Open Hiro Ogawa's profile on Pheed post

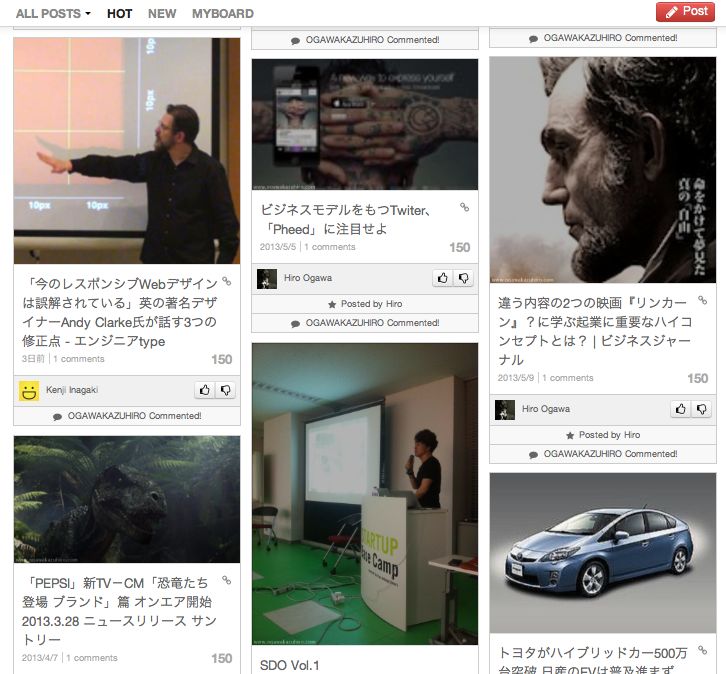coord(308,278)
